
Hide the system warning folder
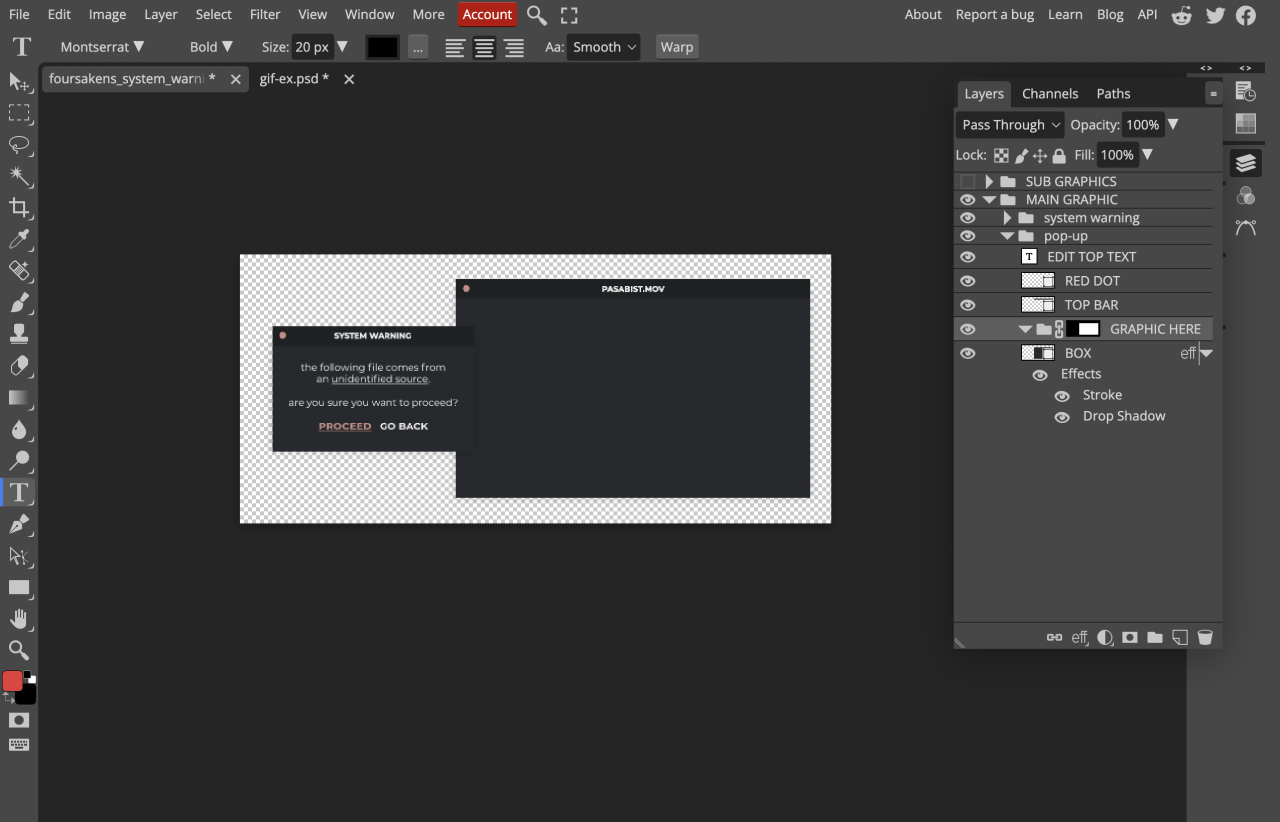pyautogui.click(x=967, y=218)
